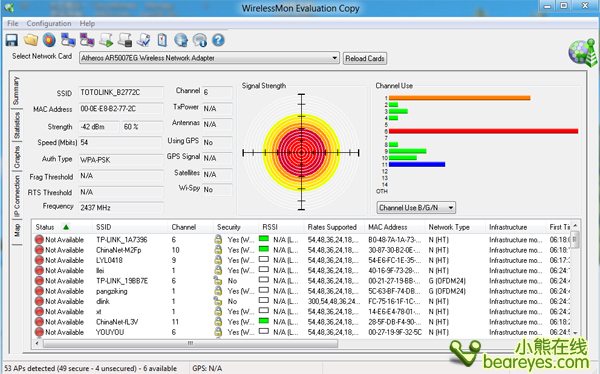Sort list by Security column header

tap(236, 227)
